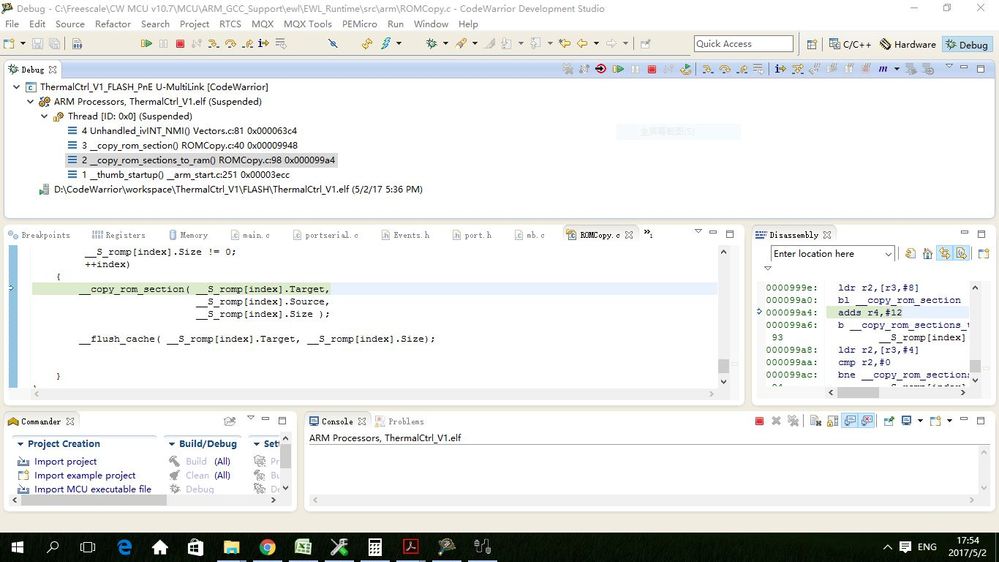This screenshot has height=562, width=999.
Task: Click the Save toolbar icon
Action: click(38, 43)
